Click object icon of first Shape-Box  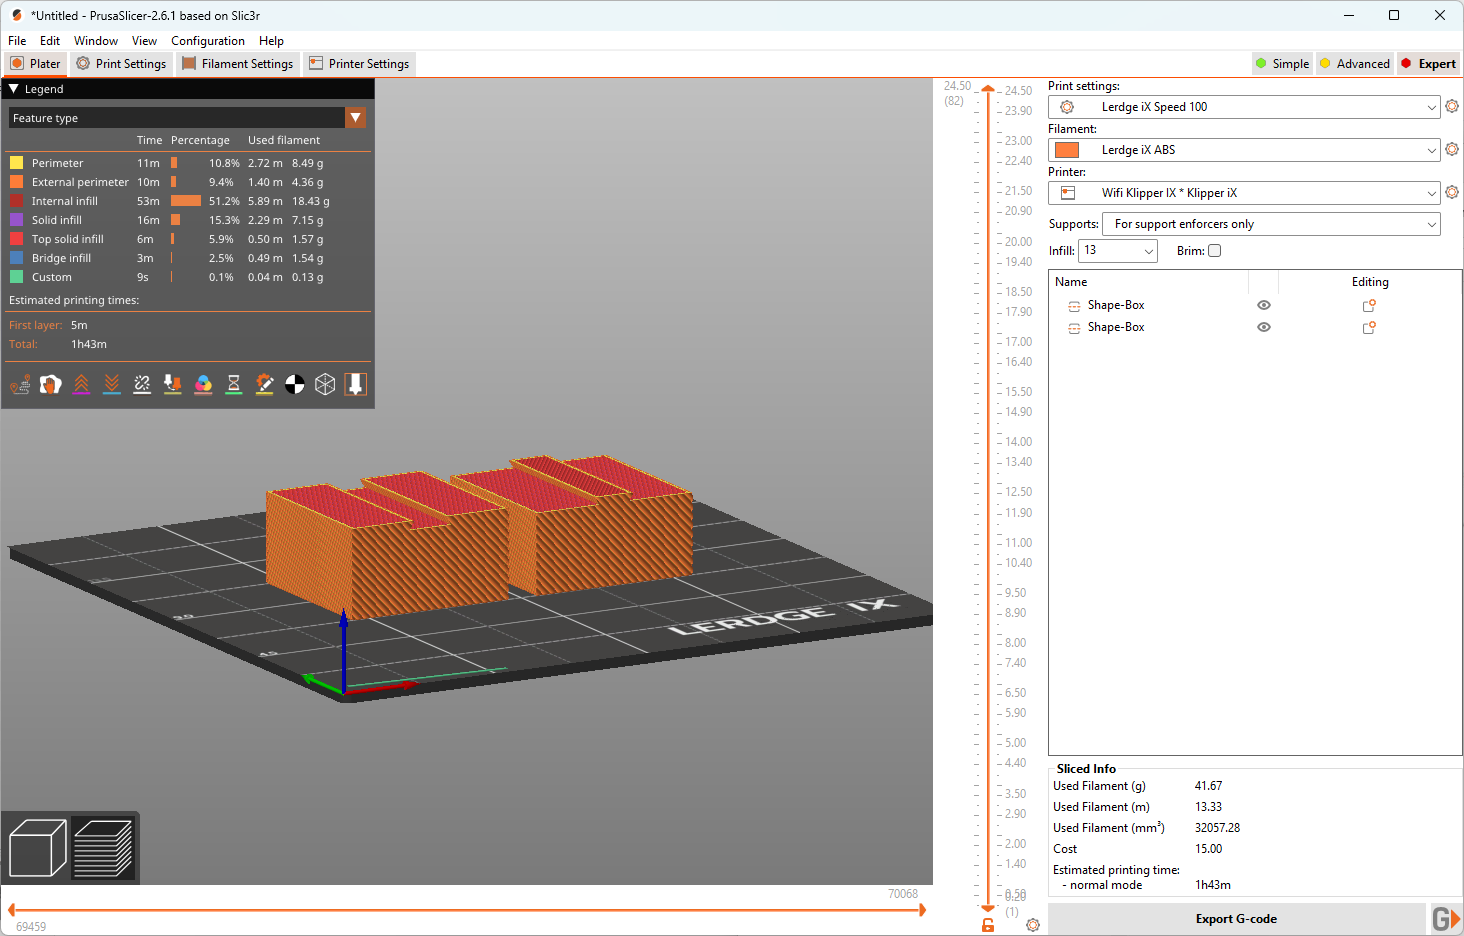(x=1074, y=306)
